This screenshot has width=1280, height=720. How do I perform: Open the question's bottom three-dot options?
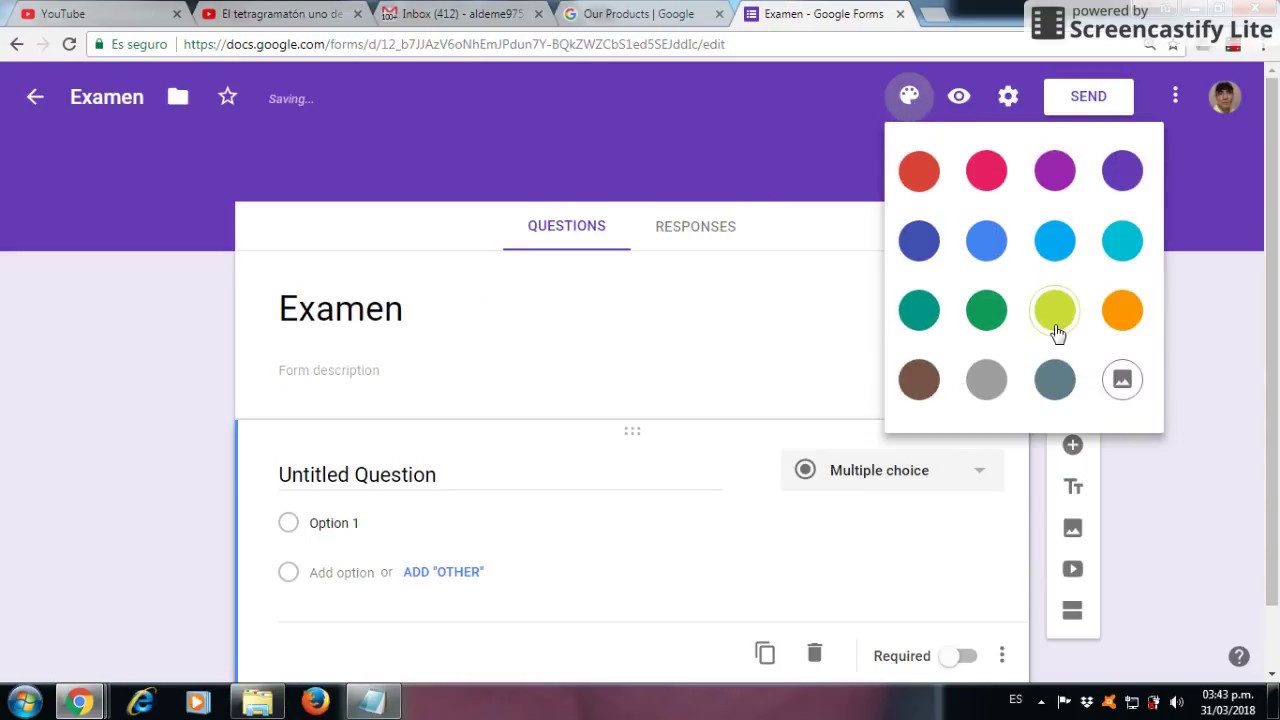pos(1001,655)
